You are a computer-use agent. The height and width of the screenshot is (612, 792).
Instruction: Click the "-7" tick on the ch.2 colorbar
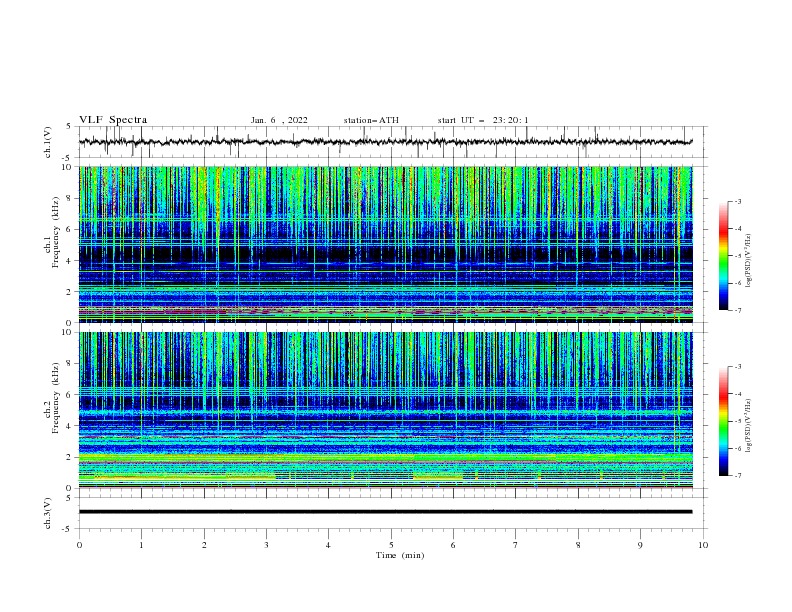[x=737, y=475]
